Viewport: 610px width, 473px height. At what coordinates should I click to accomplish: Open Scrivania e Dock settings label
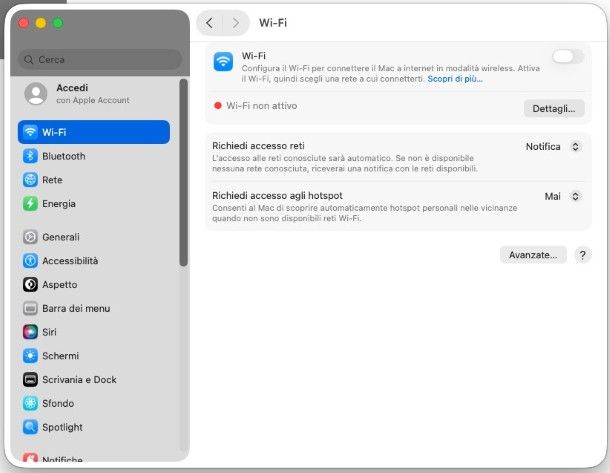point(79,379)
